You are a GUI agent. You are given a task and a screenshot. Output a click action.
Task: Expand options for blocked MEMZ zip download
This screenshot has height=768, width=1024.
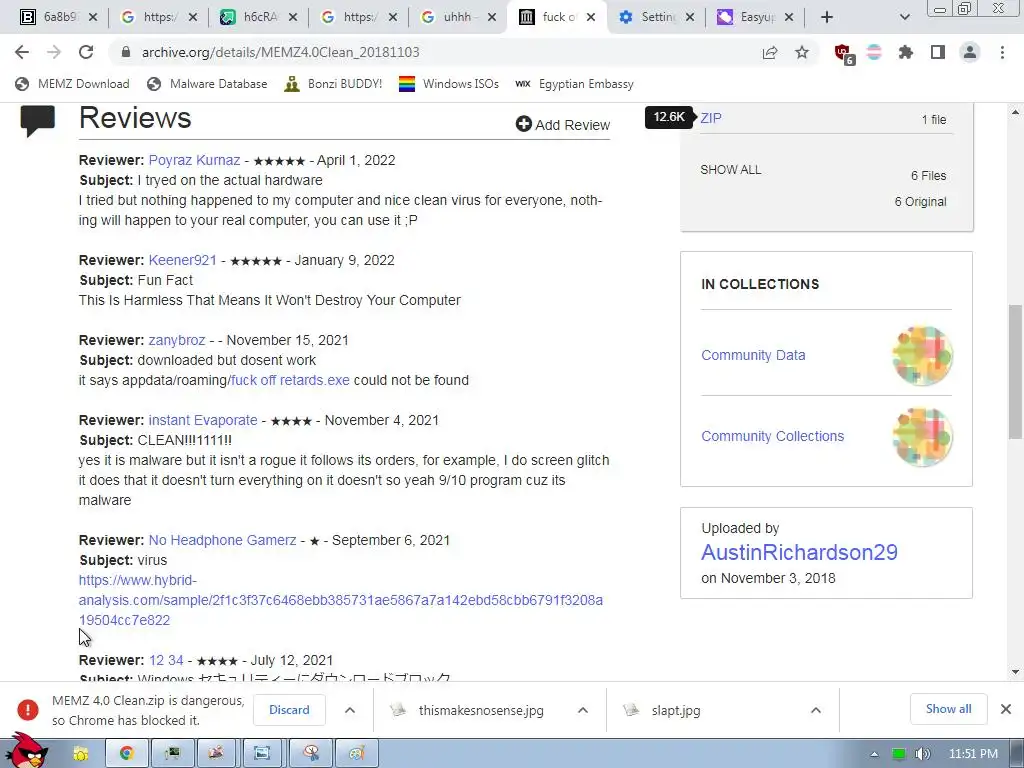click(x=350, y=710)
